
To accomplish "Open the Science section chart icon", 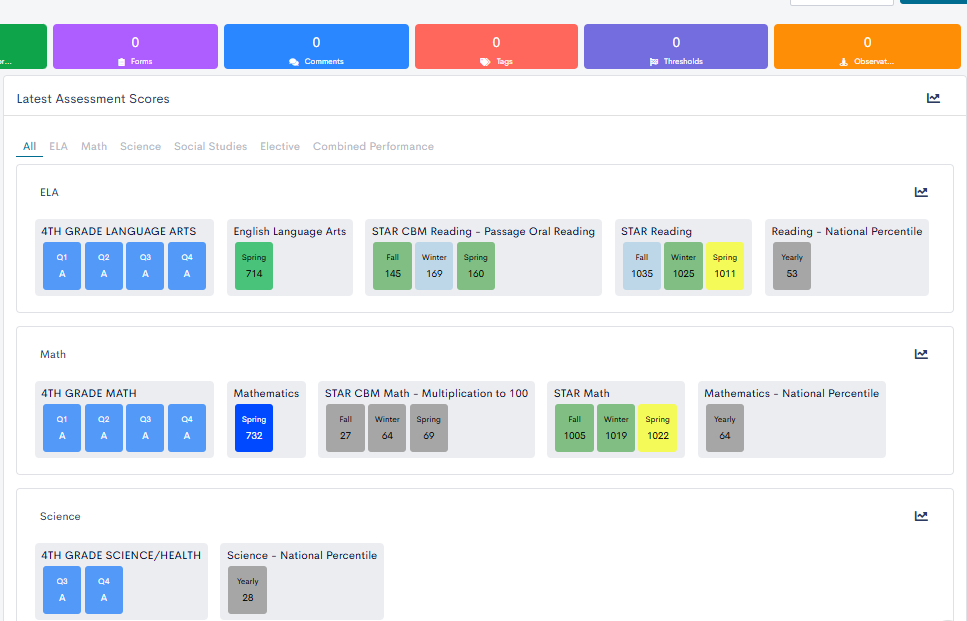I will coord(921,516).
